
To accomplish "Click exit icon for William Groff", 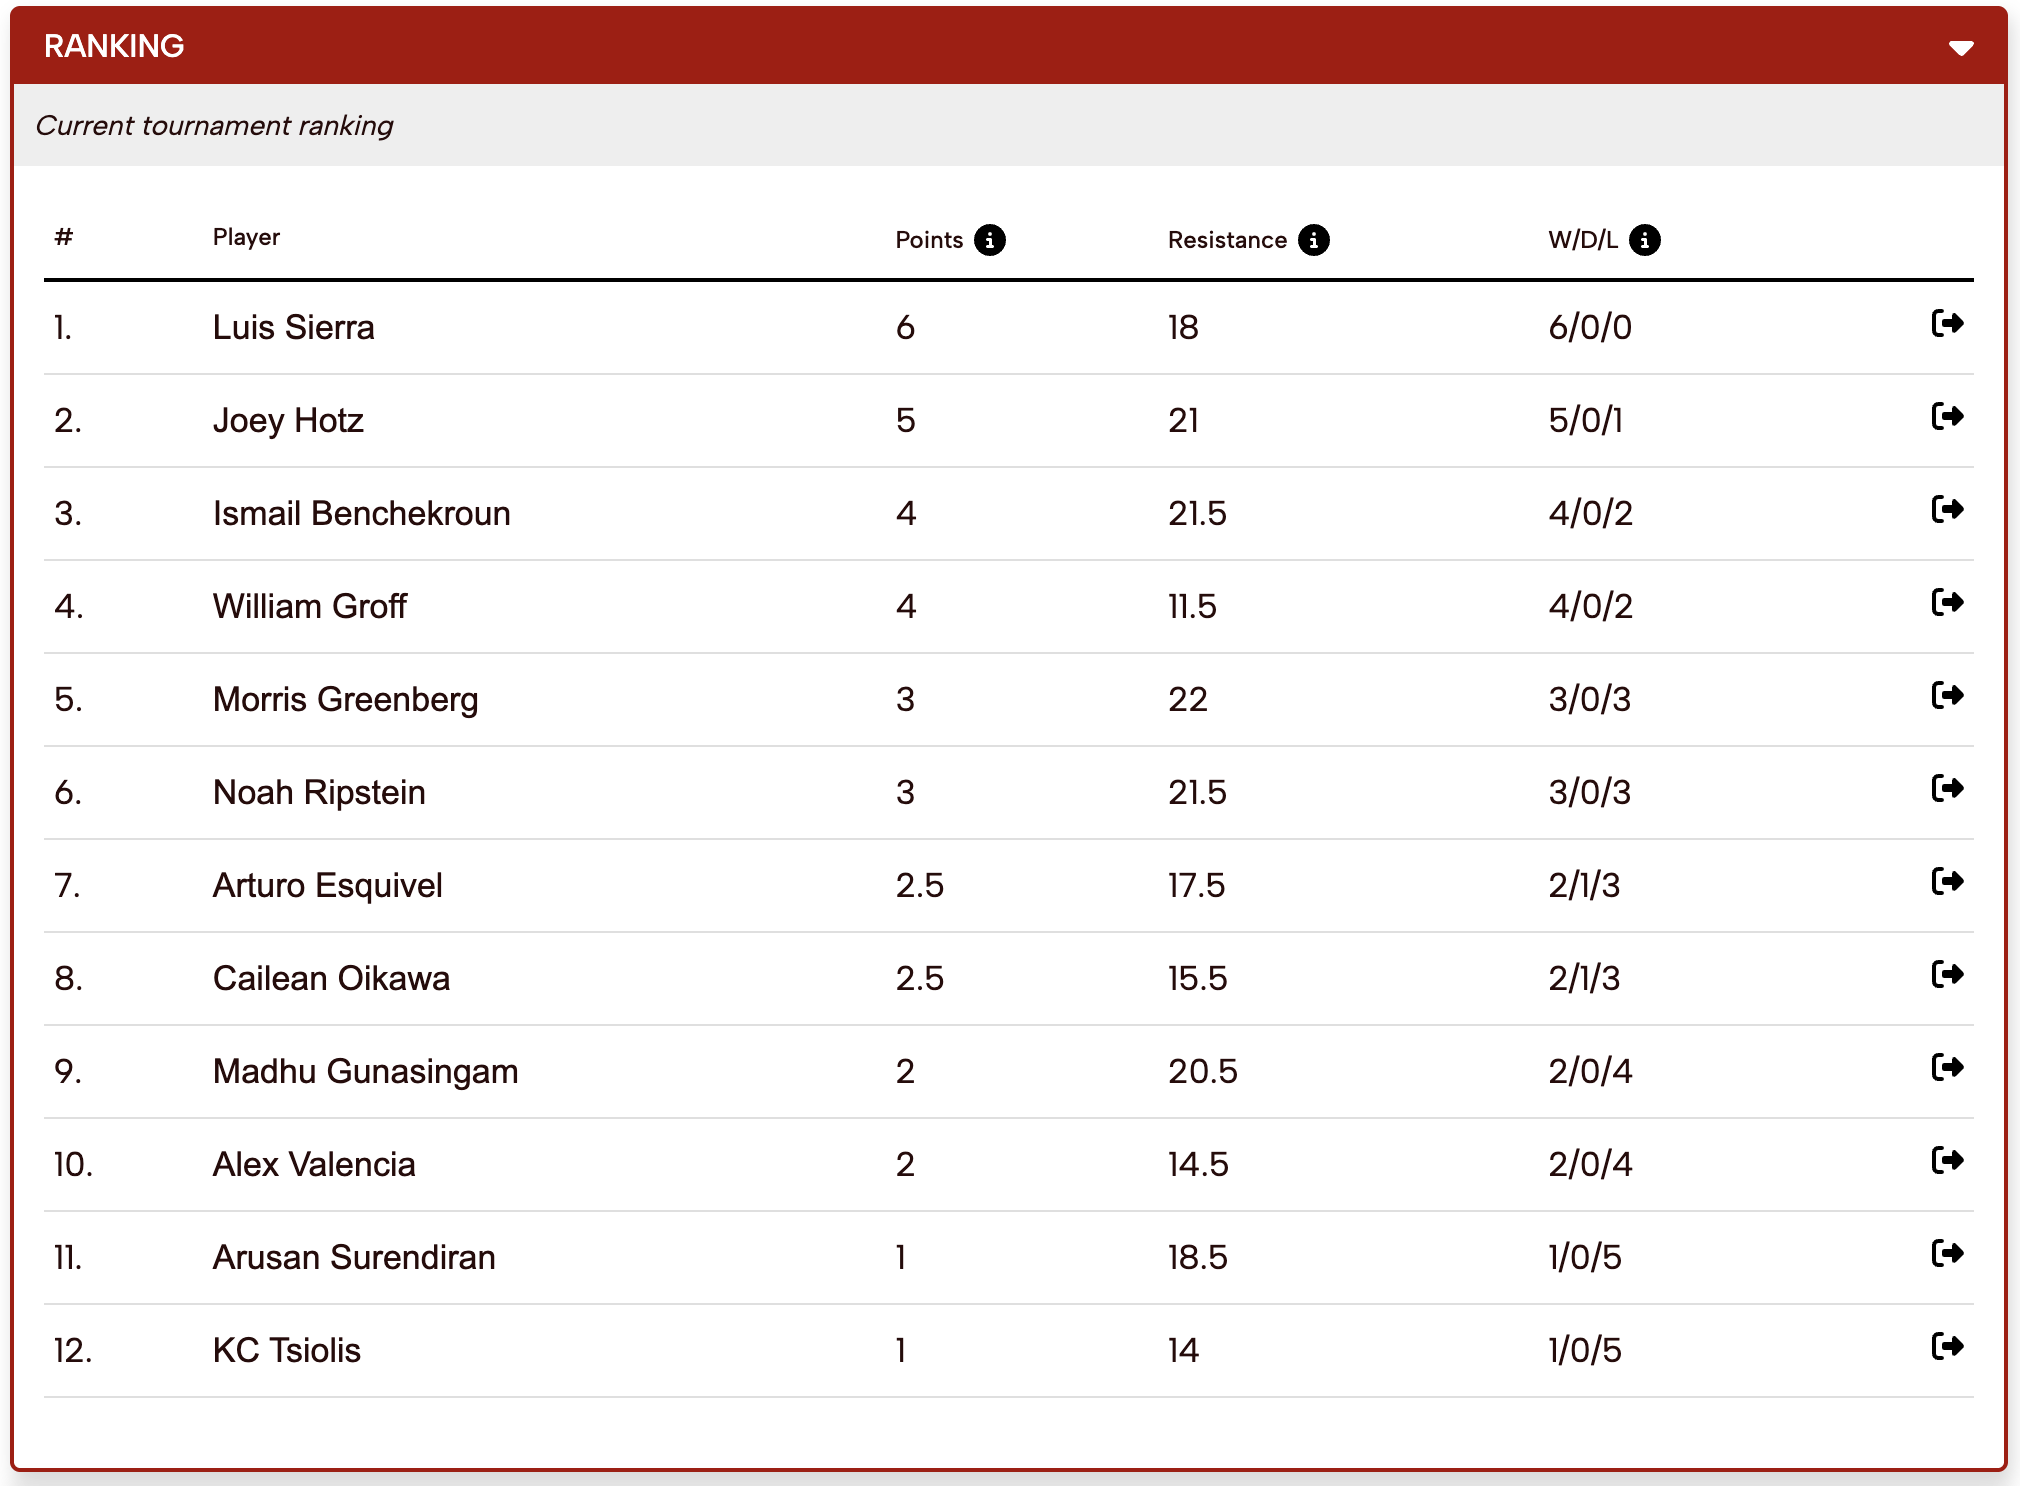I will pyautogui.click(x=1947, y=603).
